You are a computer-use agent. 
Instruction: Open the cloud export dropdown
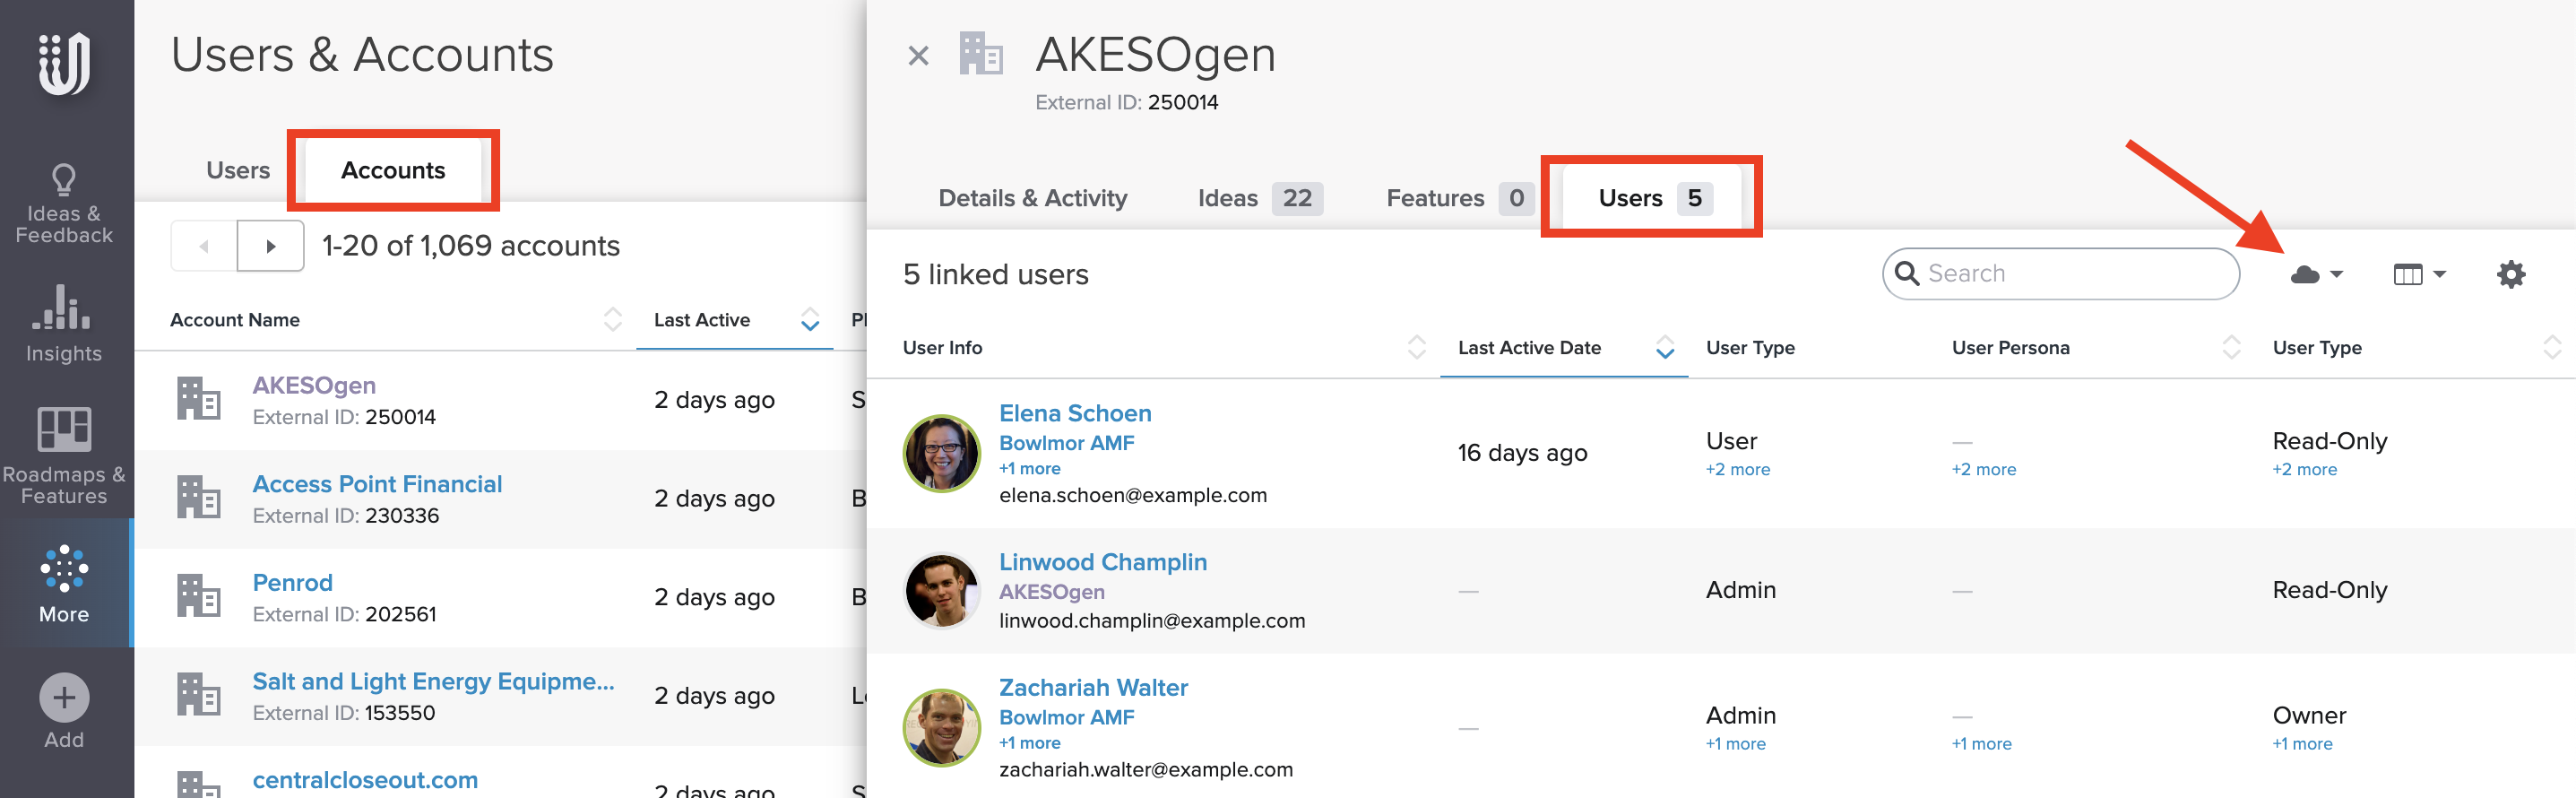(x=2315, y=274)
